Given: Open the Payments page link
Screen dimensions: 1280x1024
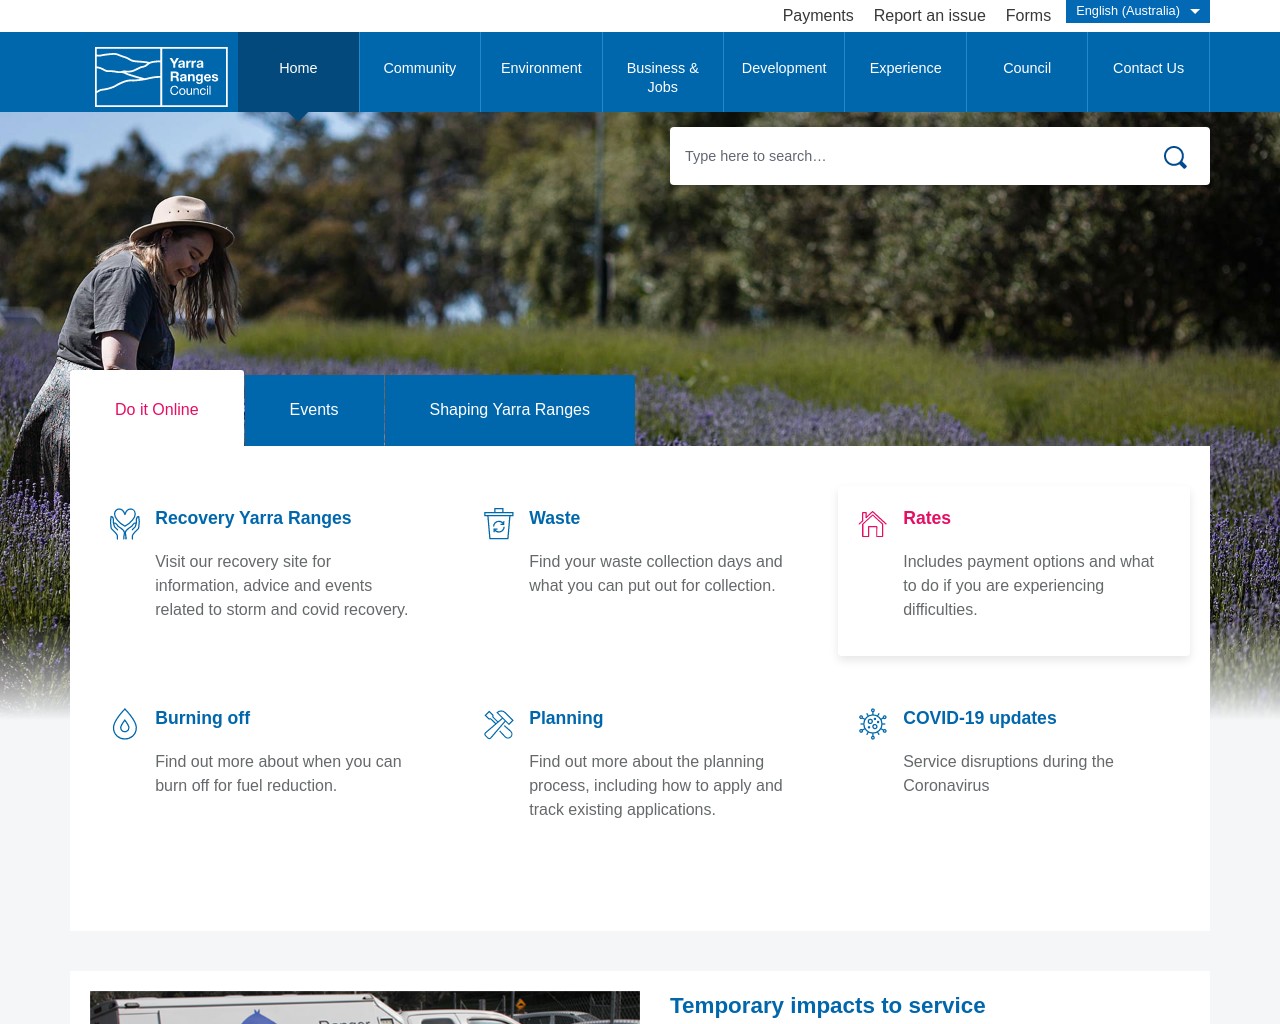Looking at the screenshot, I should tap(817, 15).
